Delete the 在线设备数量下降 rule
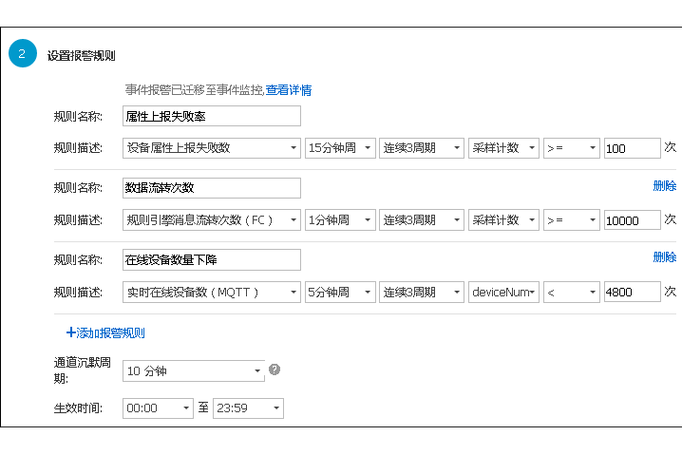The image size is (682, 455). tap(664, 257)
